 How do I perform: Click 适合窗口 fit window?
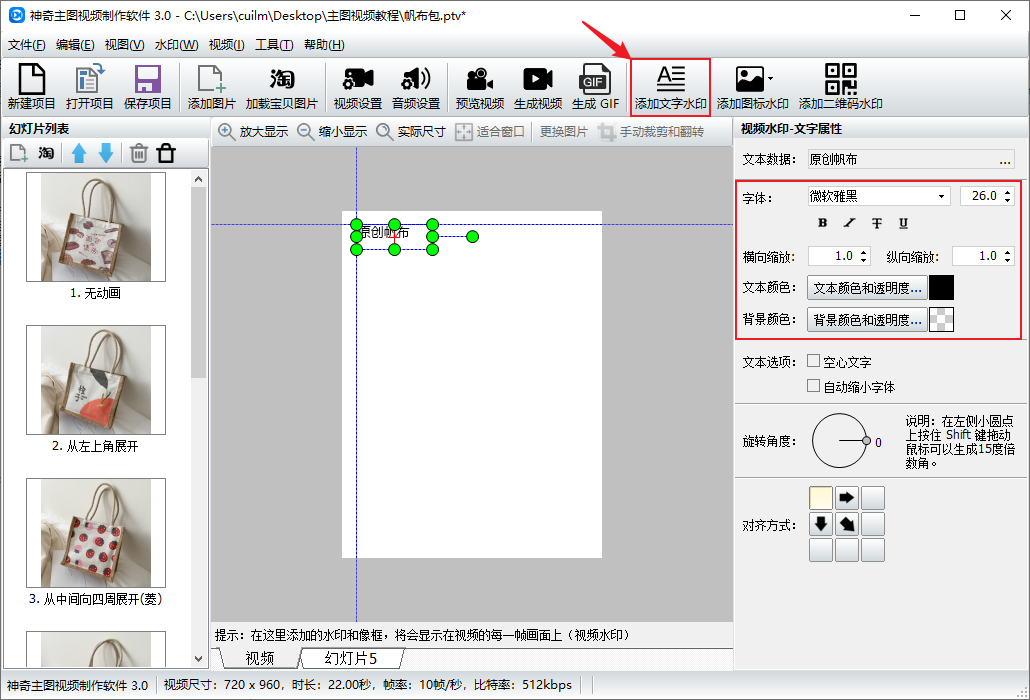pyautogui.click(x=490, y=131)
